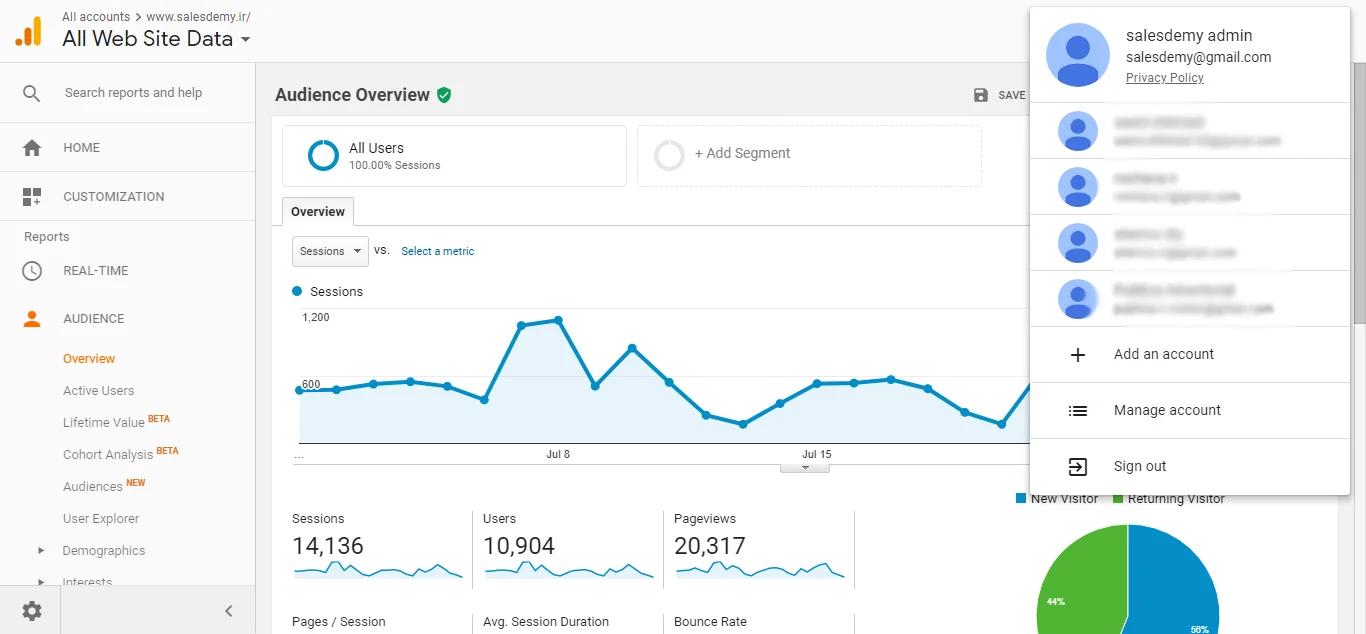The height and width of the screenshot is (634, 1366).
Task: Click Add an account option
Action: point(1163,355)
